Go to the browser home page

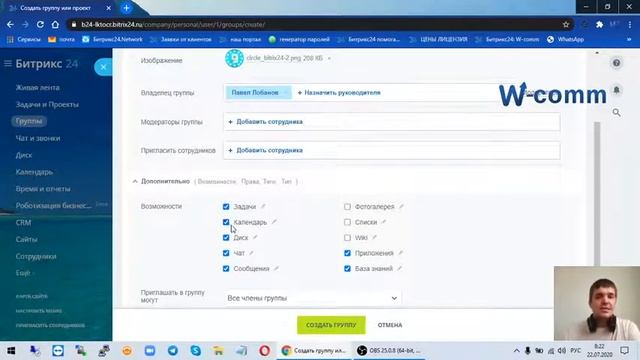pyautogui.click(x=55, y=24)
